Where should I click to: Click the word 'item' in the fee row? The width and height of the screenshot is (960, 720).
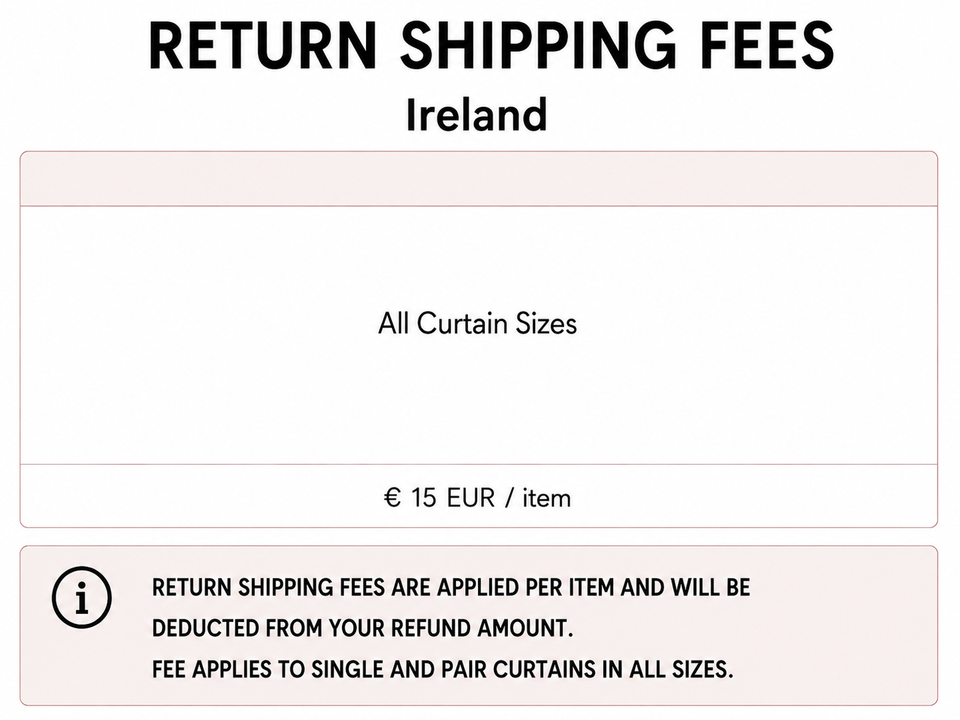pyautogui.click(x=547, y=498)
